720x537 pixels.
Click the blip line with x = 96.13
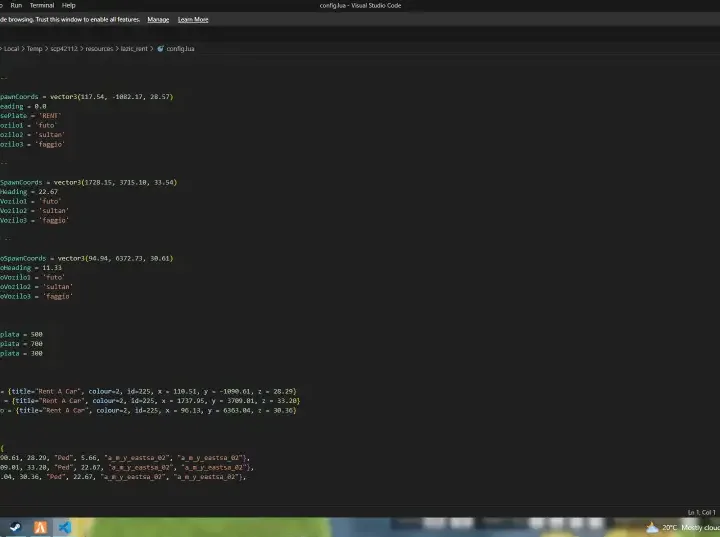(x=148, y=411)
